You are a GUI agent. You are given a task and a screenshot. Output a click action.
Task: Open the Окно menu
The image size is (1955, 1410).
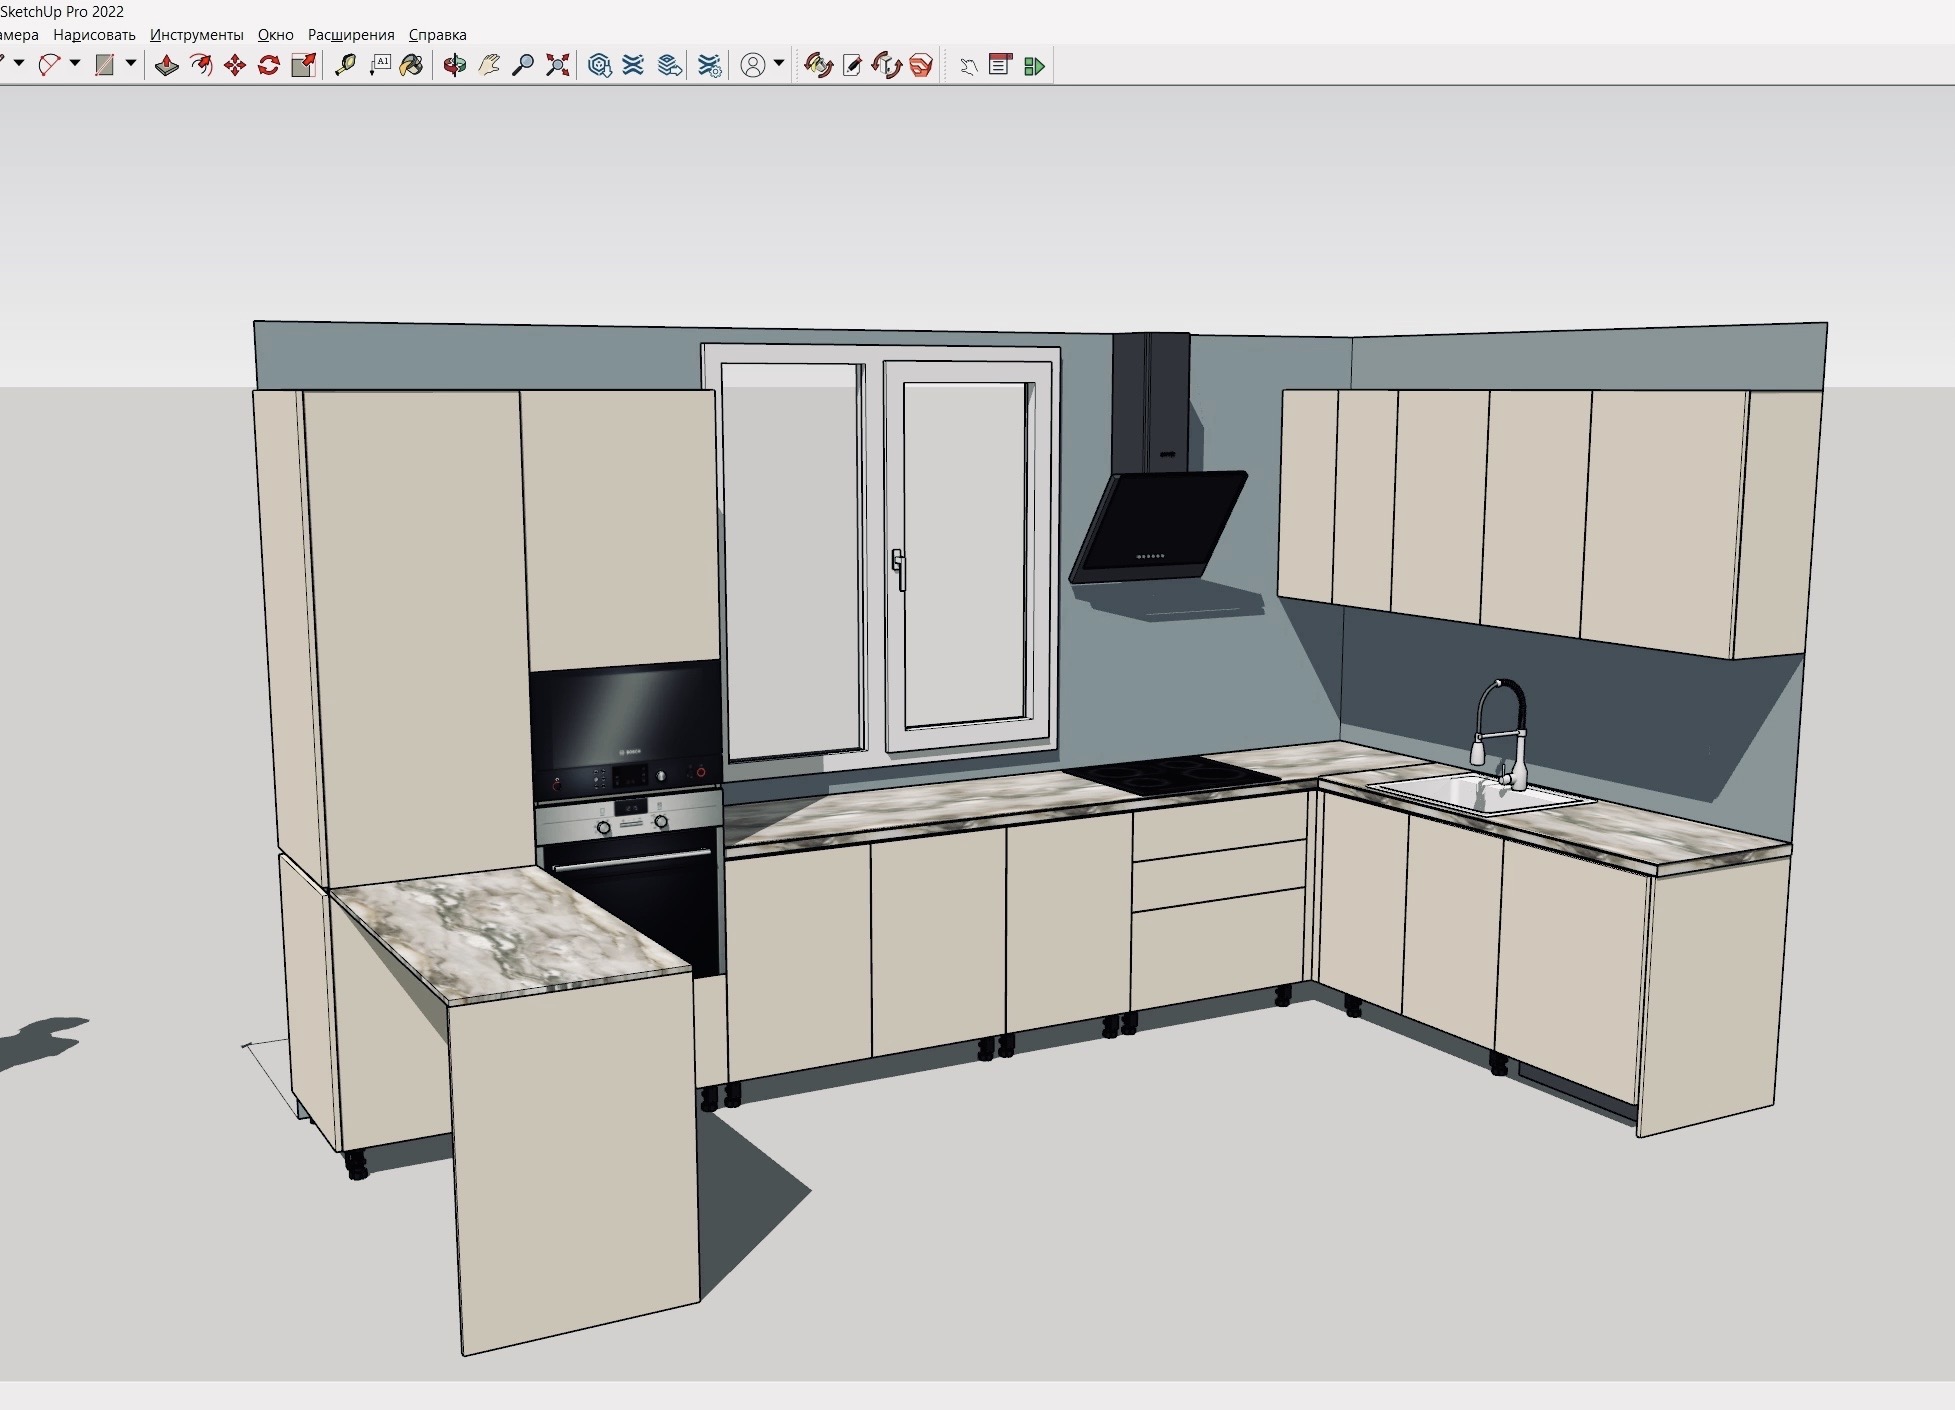pyautogui.click(x=275, y=35)
